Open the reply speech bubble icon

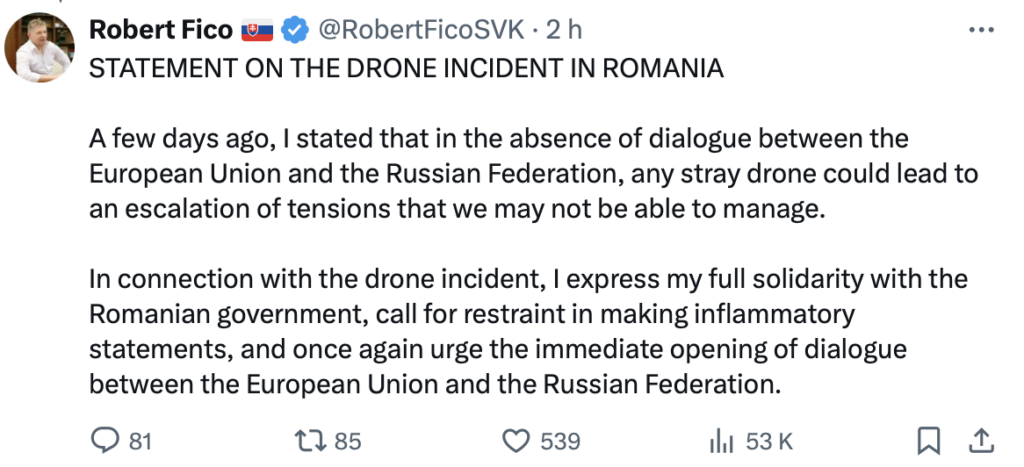104,441
